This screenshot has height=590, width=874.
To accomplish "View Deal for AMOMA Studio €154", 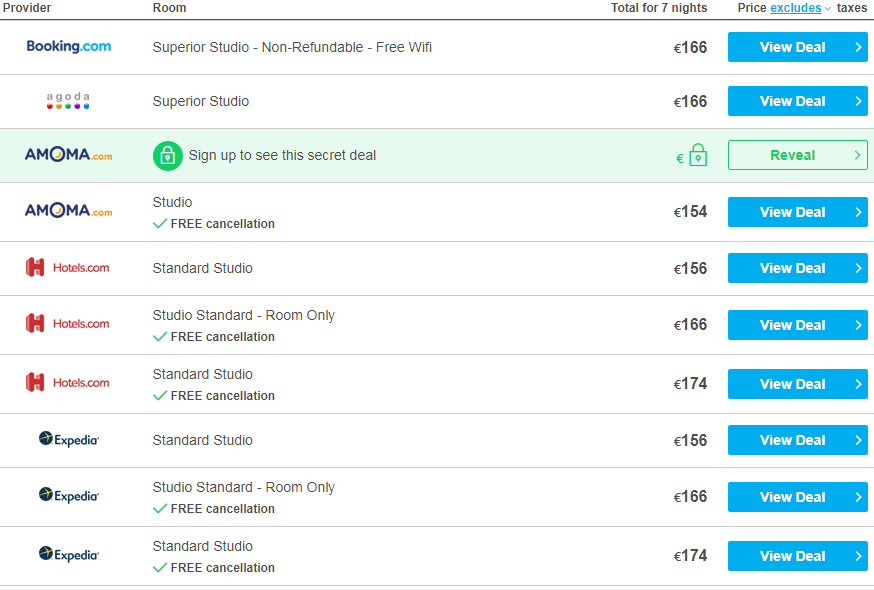I will pyautogui.click(x=798, y=212).
